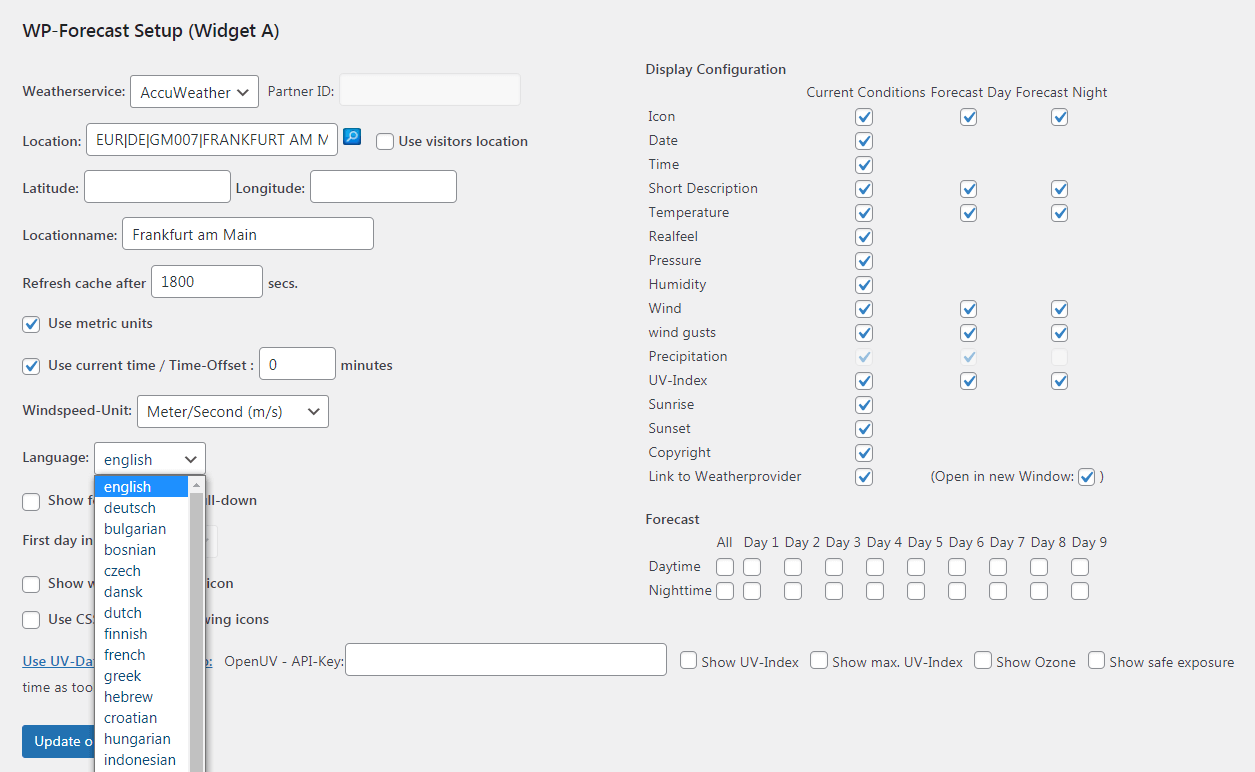The image size is (1255, 772).
Task: Focus the Locationname text field
Action: (x=248, y=234)
